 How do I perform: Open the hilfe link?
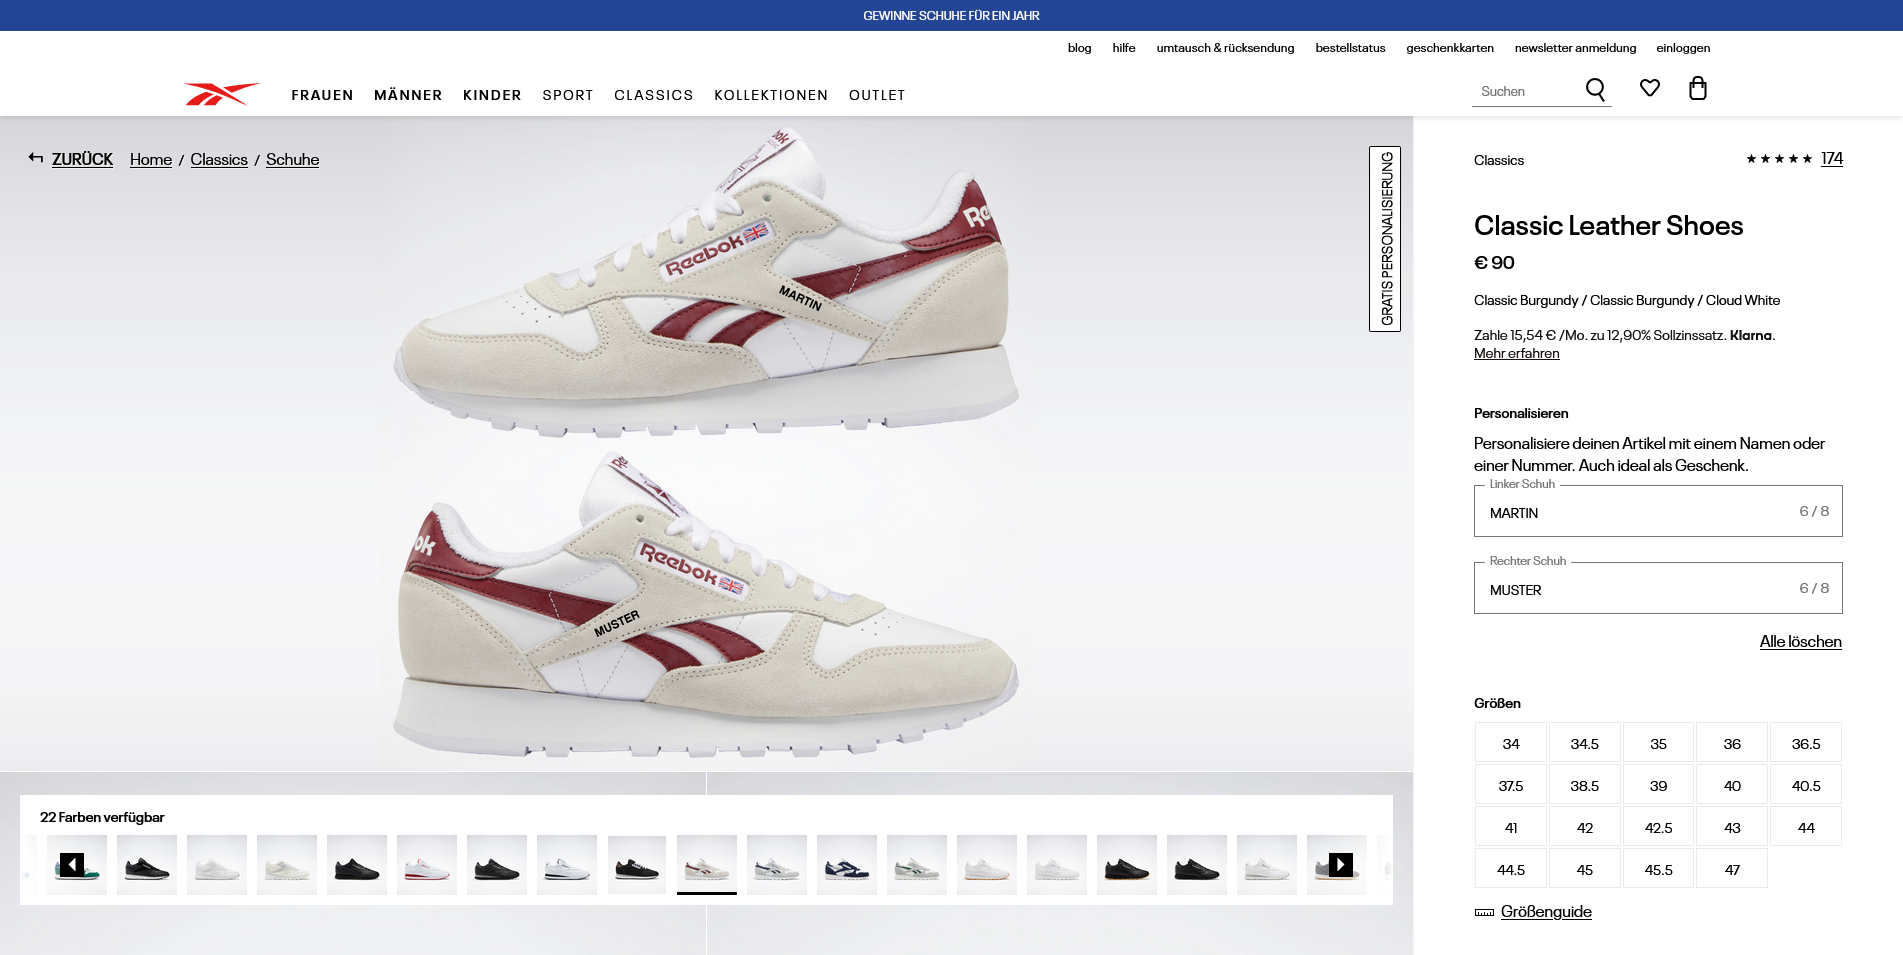click(1124, 48)
